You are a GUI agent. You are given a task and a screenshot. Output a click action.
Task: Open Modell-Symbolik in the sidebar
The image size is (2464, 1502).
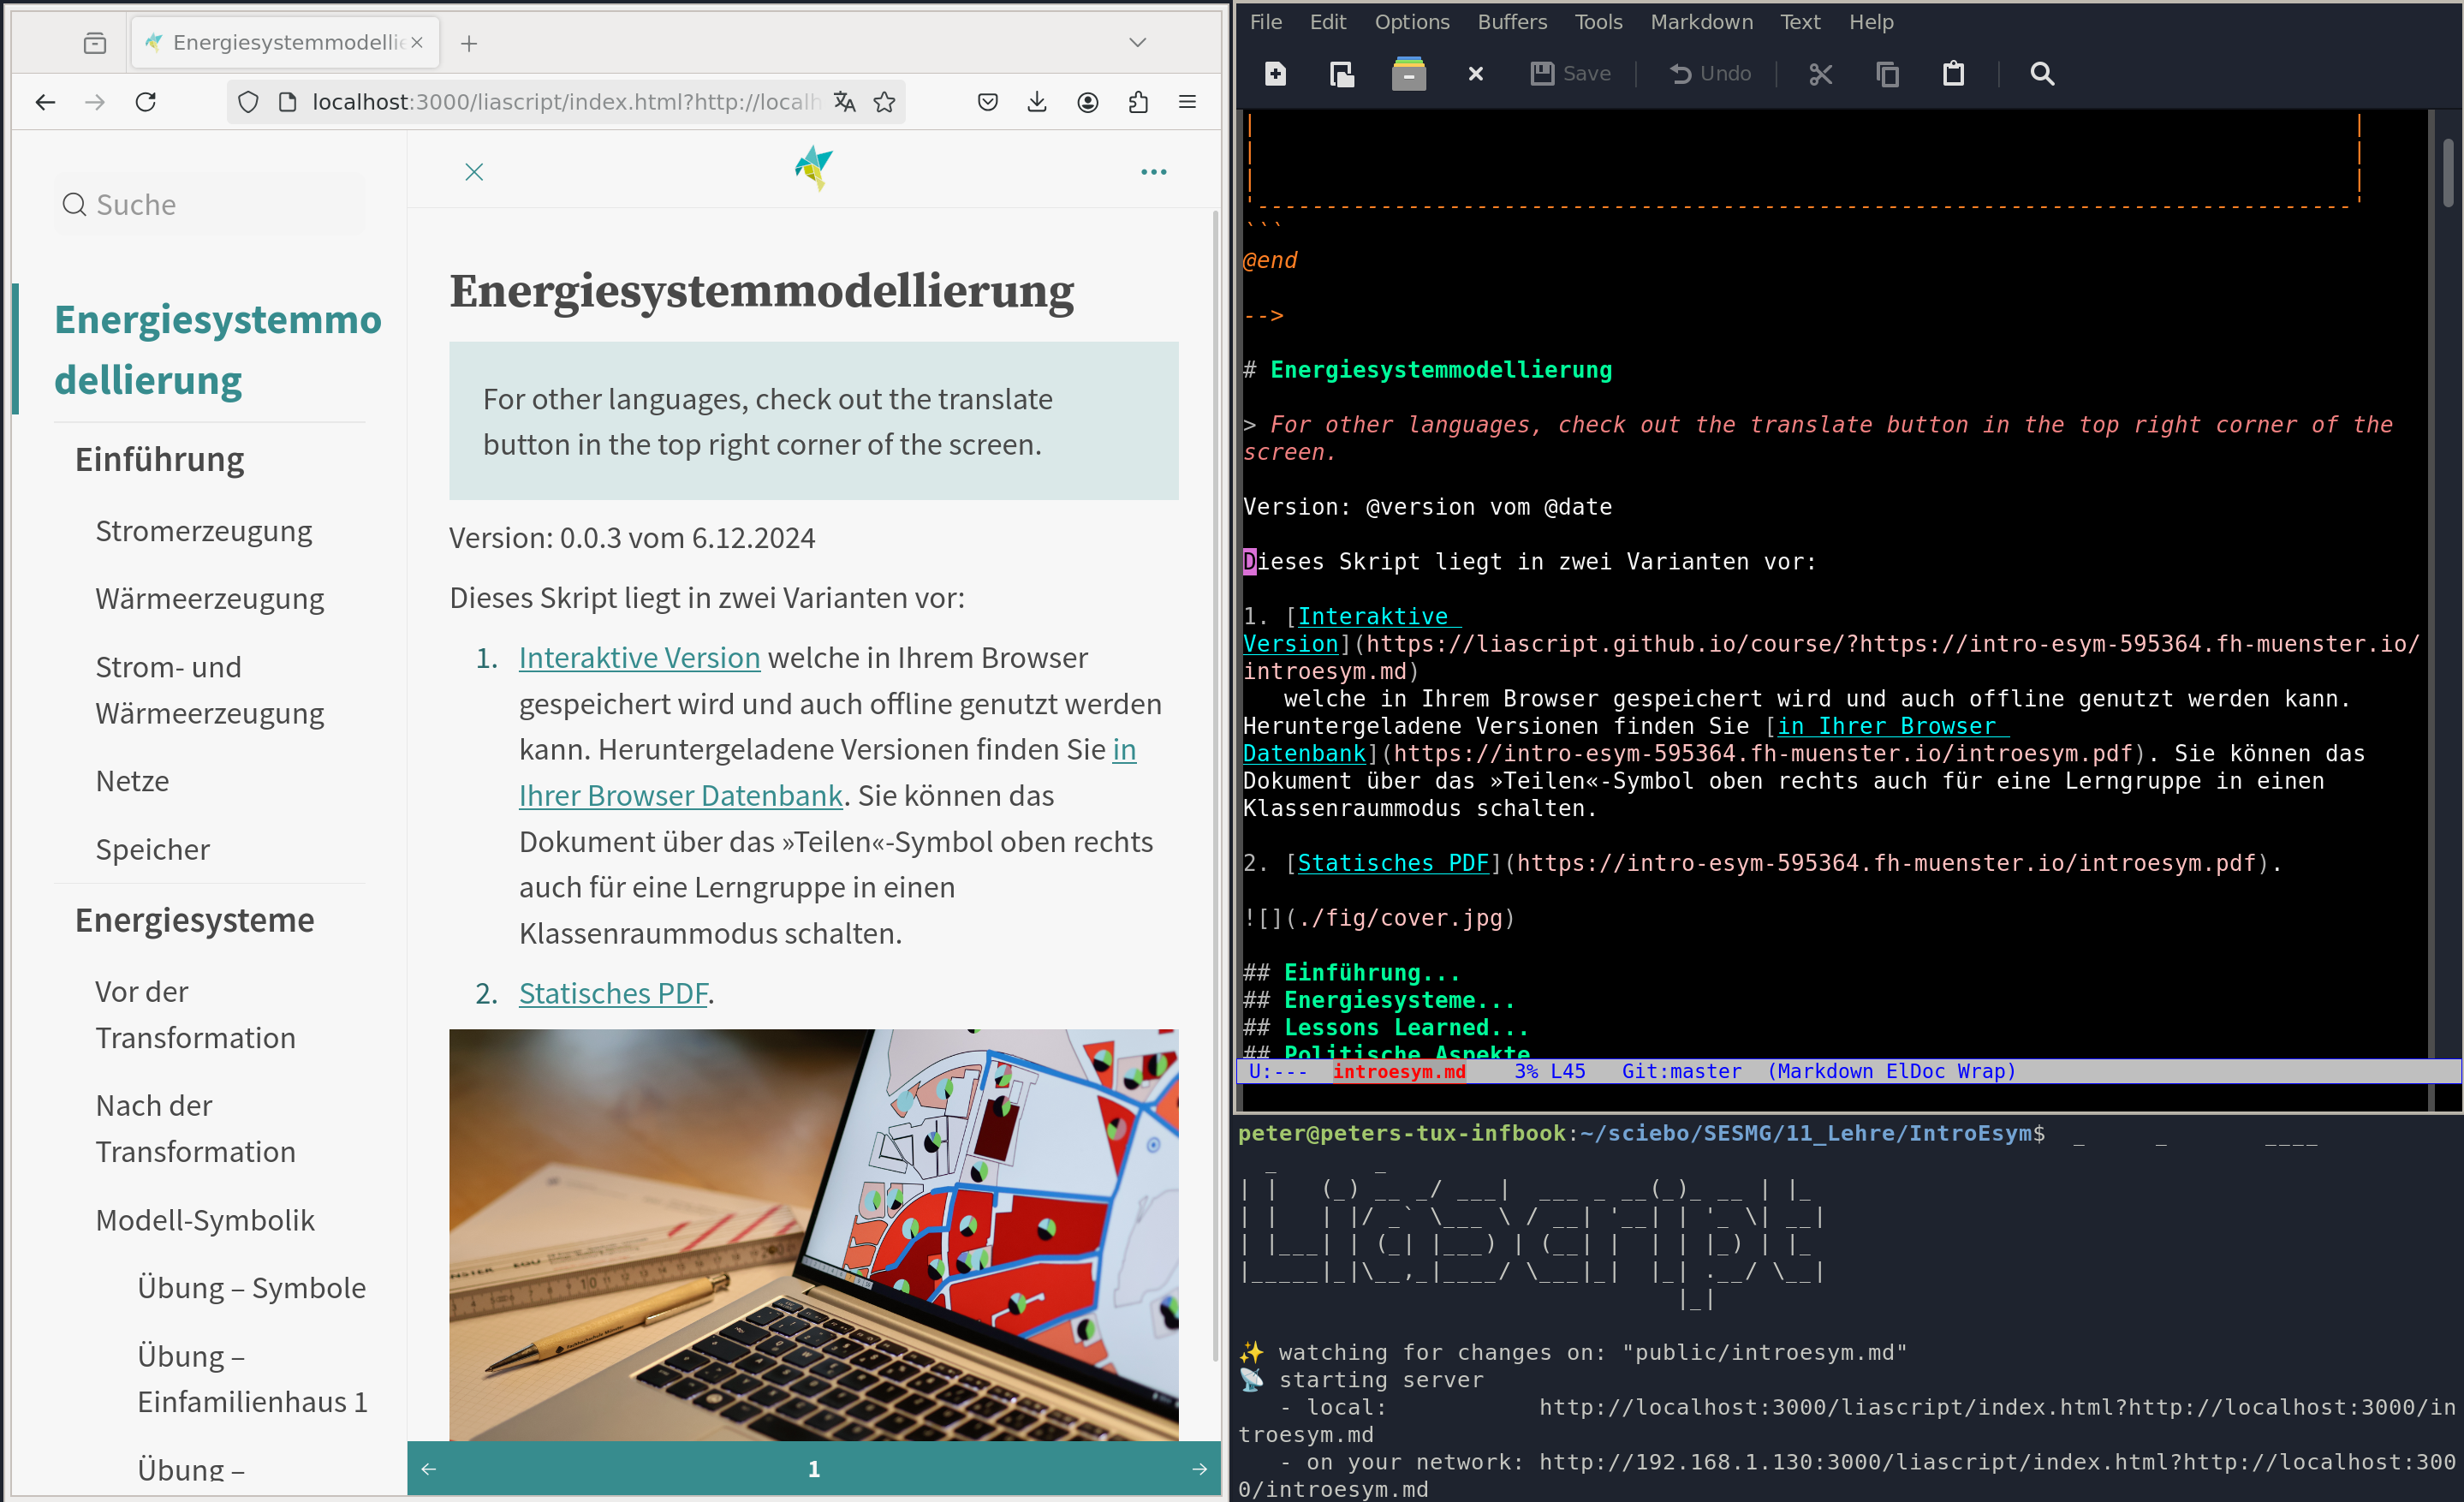tap(205, 1219)
